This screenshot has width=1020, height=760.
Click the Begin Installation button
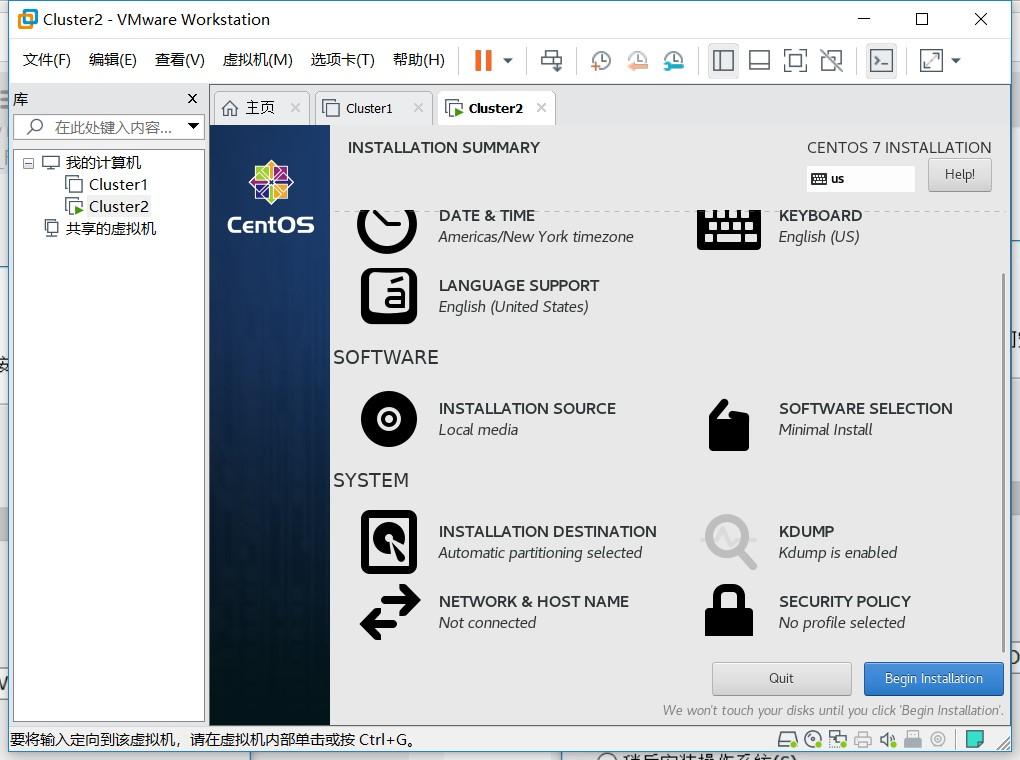click(933, 679)
